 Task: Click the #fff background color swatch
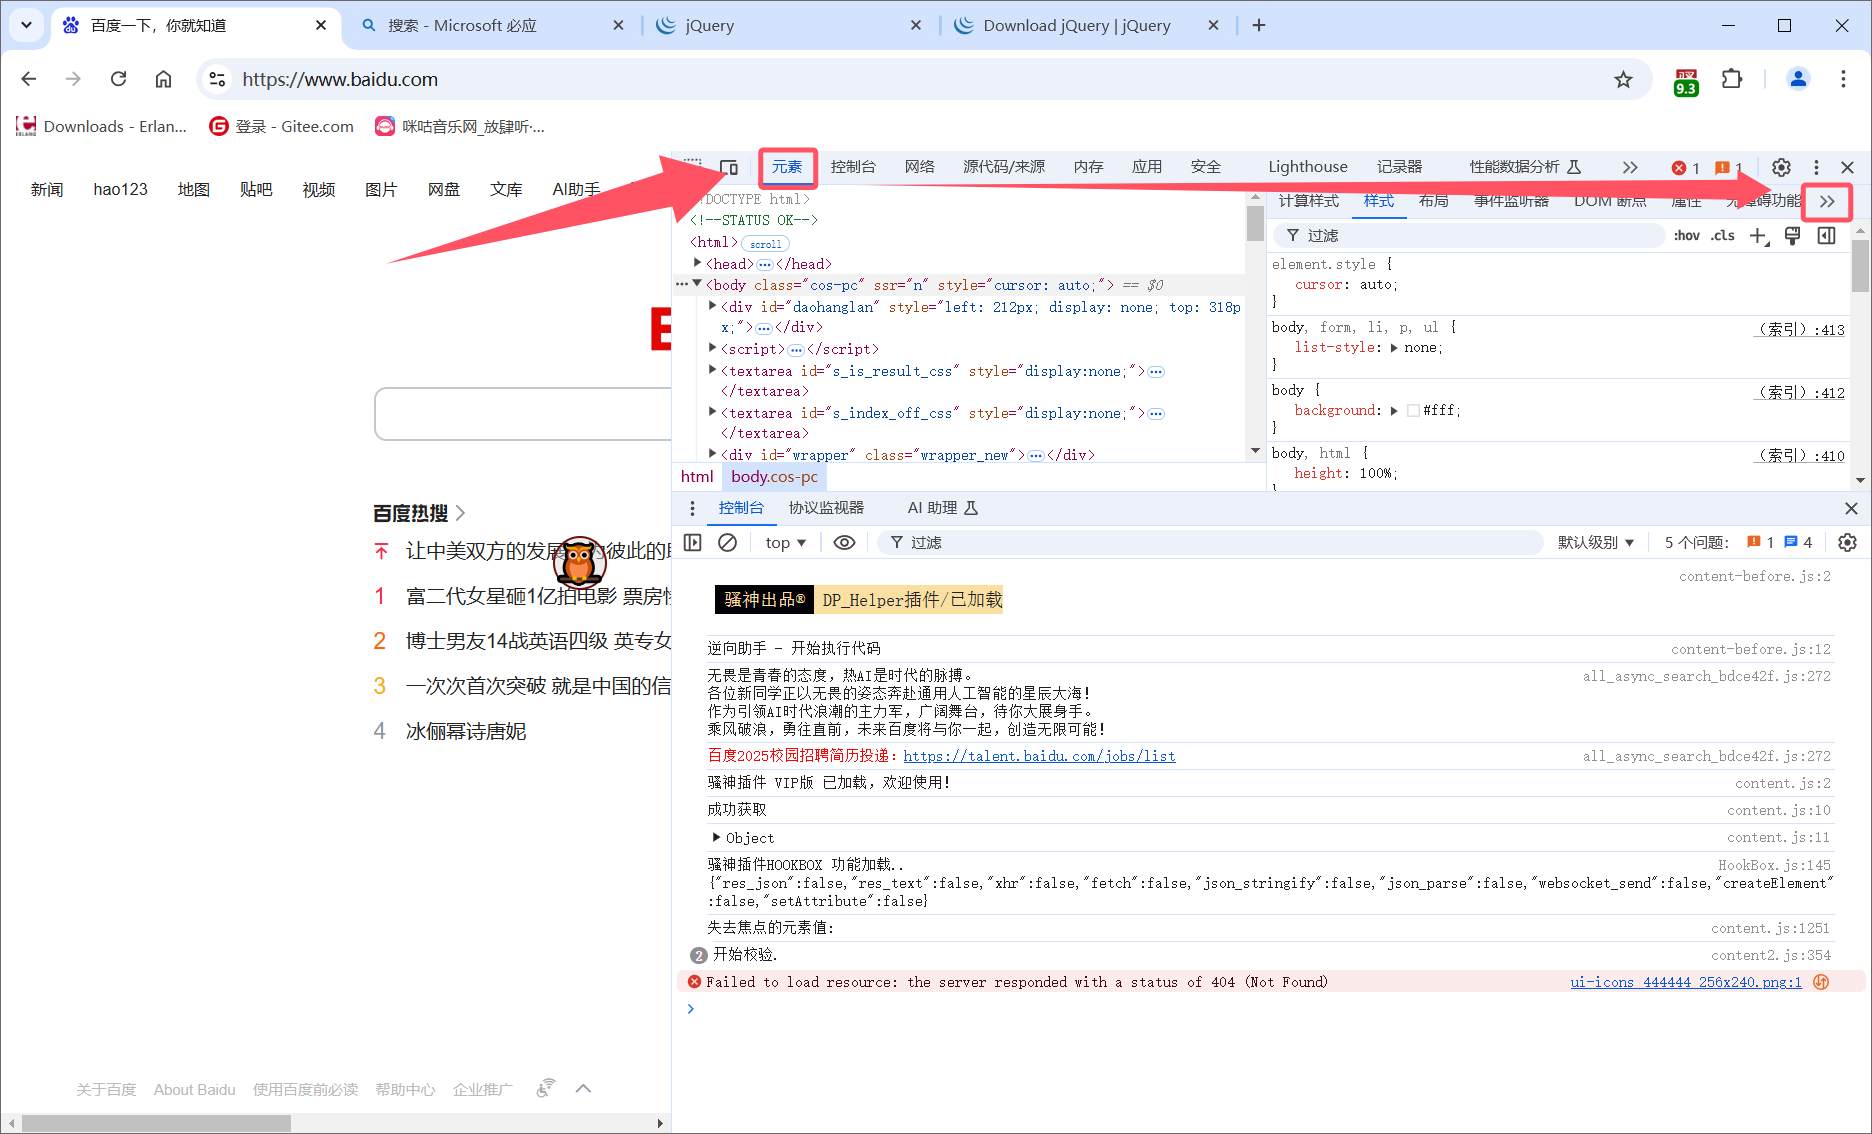coord(1413,411)
